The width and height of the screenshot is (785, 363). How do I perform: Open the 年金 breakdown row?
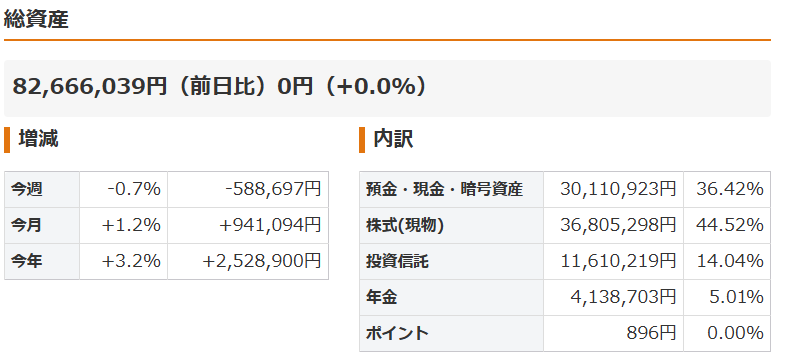[x=565, y=298]
